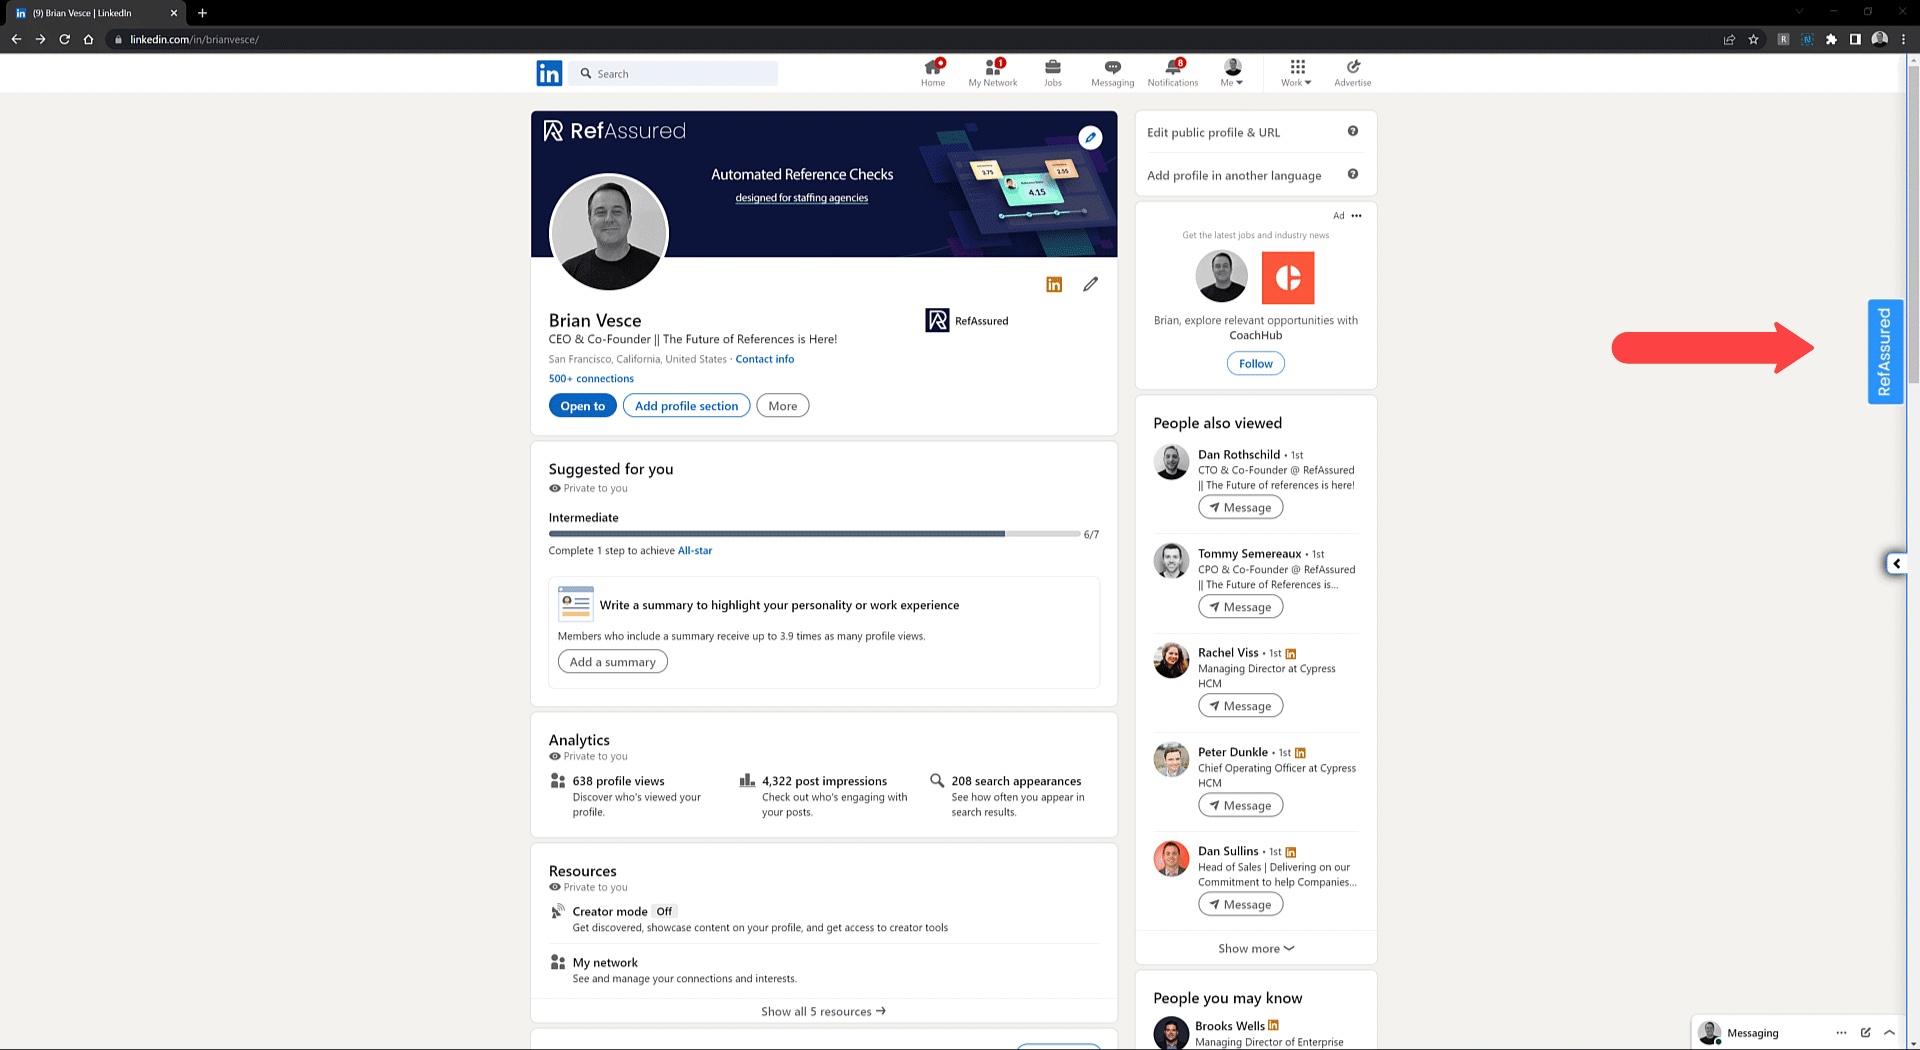
Task: Open the Messaging overlay options ellipsis
Action: [1841, 1033]
